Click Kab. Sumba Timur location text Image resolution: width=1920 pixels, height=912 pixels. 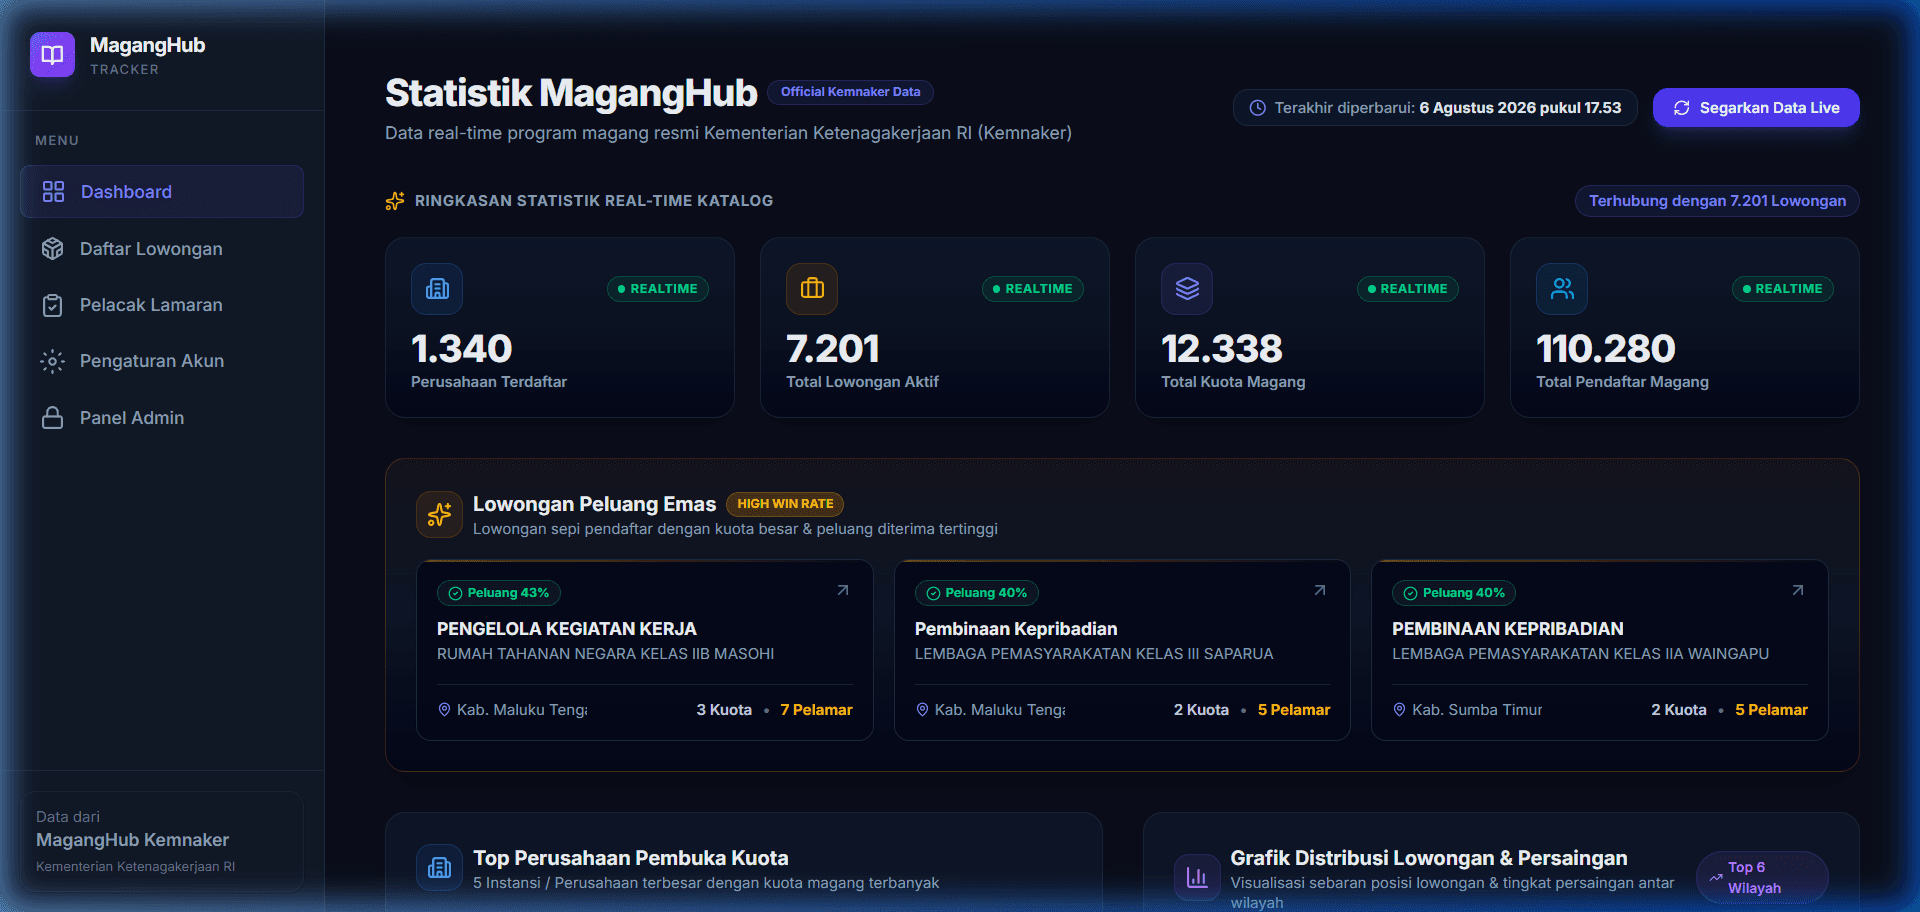[1477, 710]
